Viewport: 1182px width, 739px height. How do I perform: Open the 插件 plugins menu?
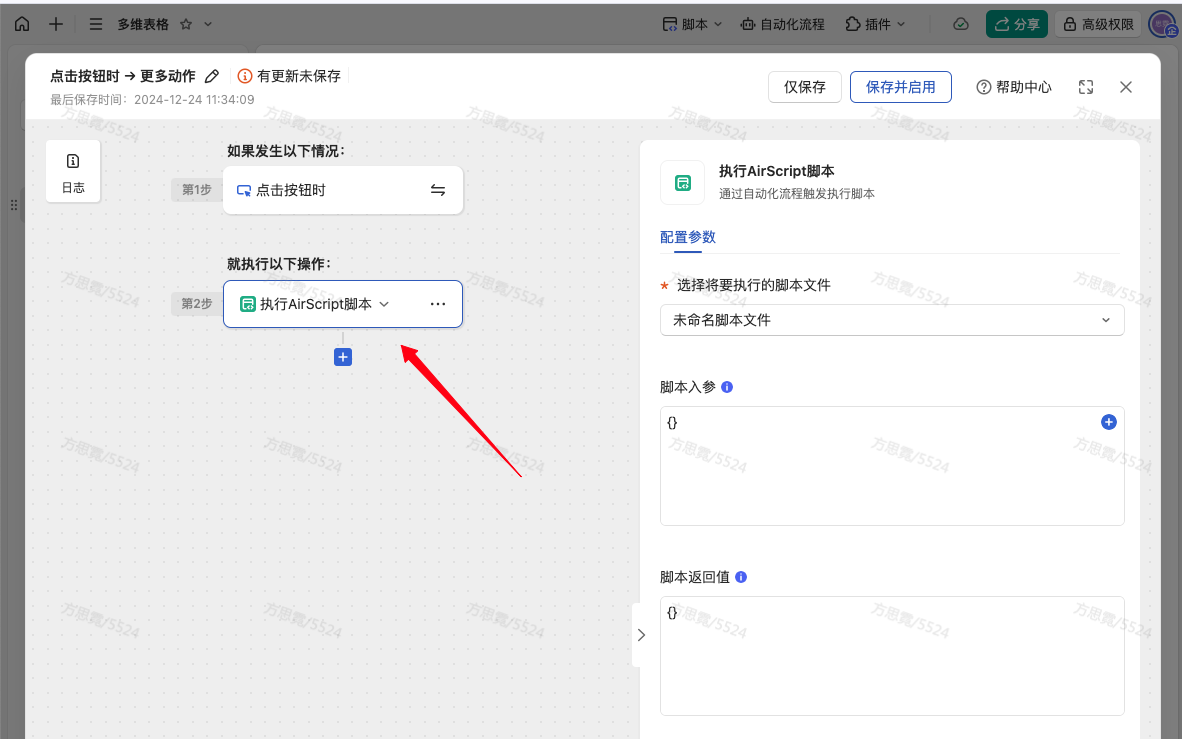875,24
